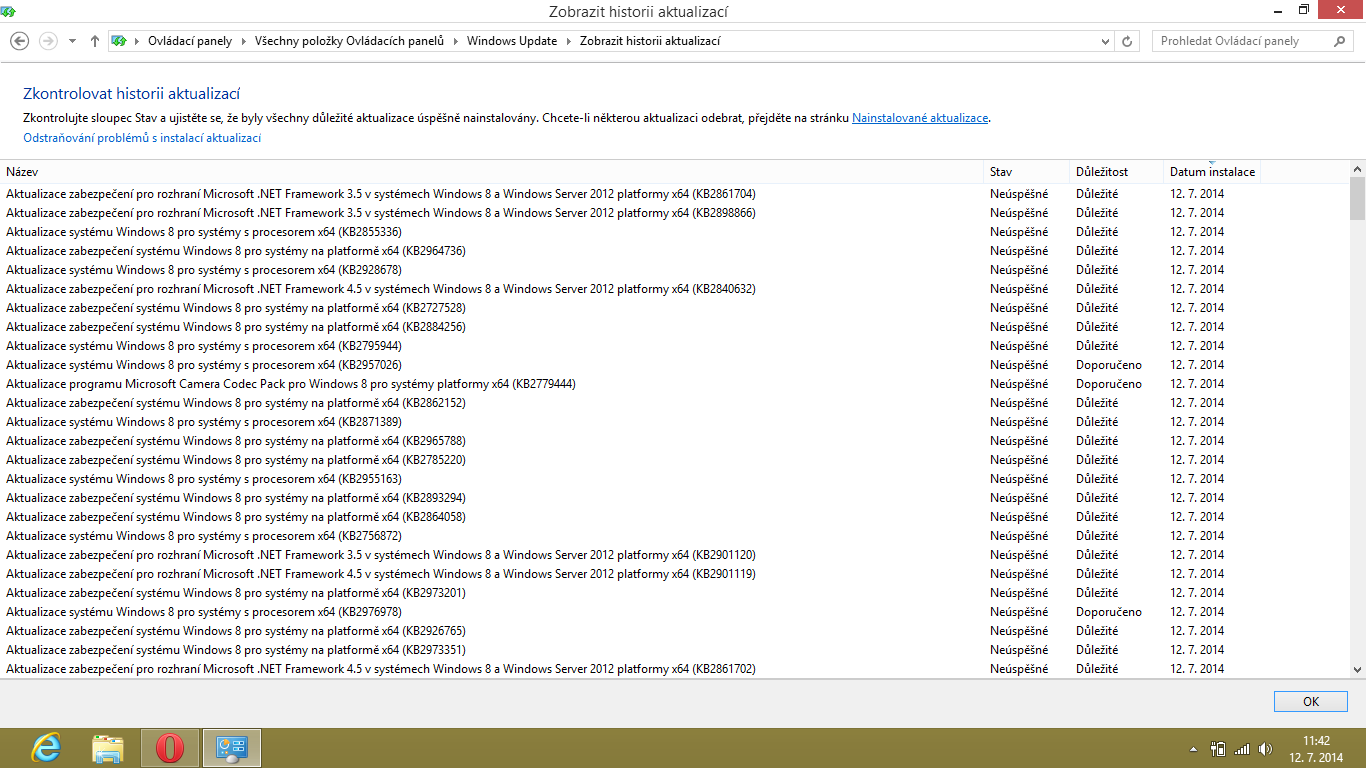Click the up-one-level arrow icon
This screenshot has width=1366, height=768.
(x=95, y=41)
